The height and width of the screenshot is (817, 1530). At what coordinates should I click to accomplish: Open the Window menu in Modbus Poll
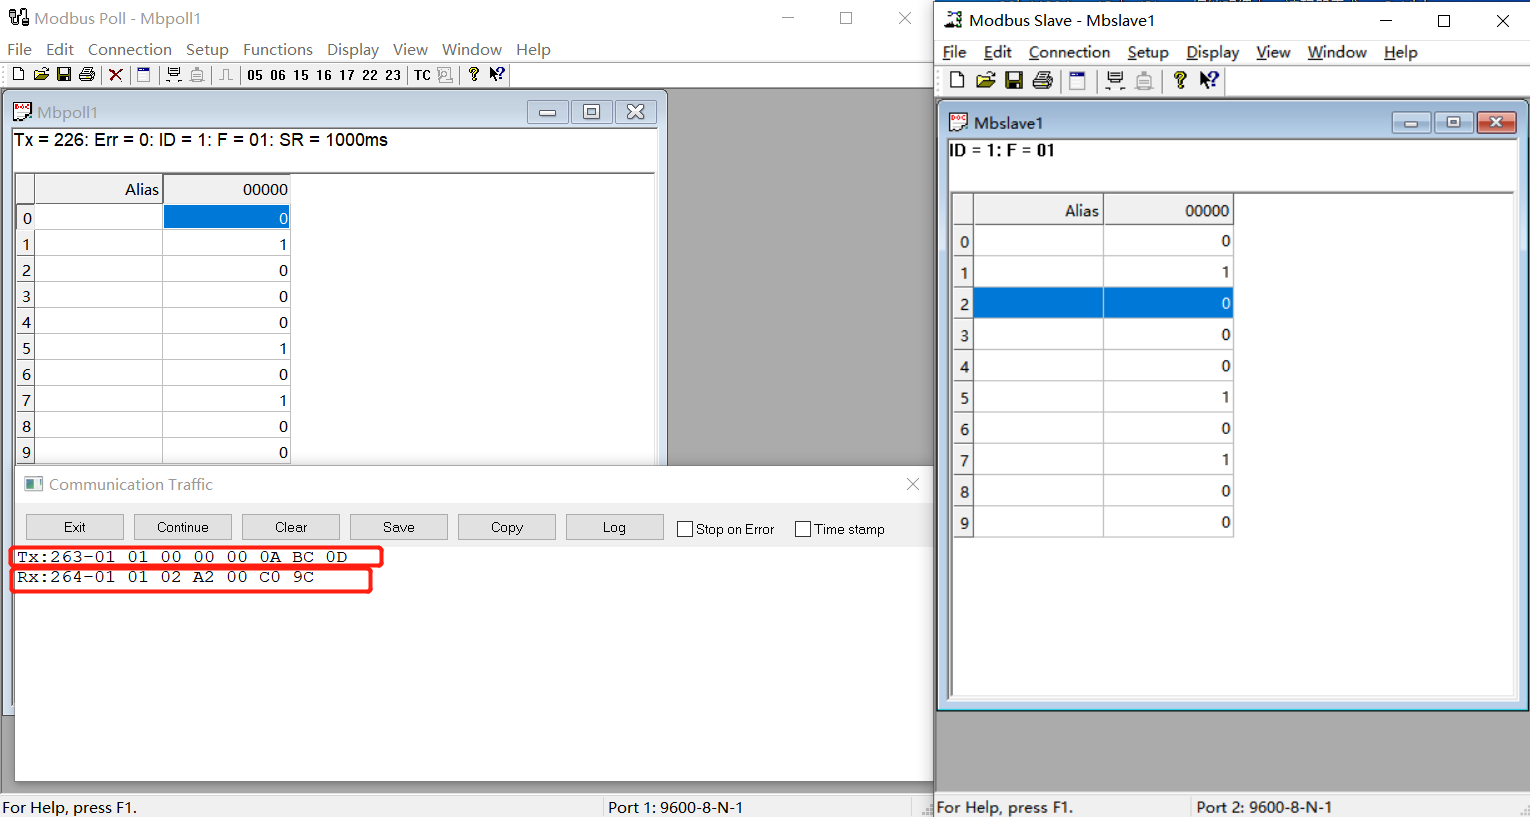click(x=472, y=49)
